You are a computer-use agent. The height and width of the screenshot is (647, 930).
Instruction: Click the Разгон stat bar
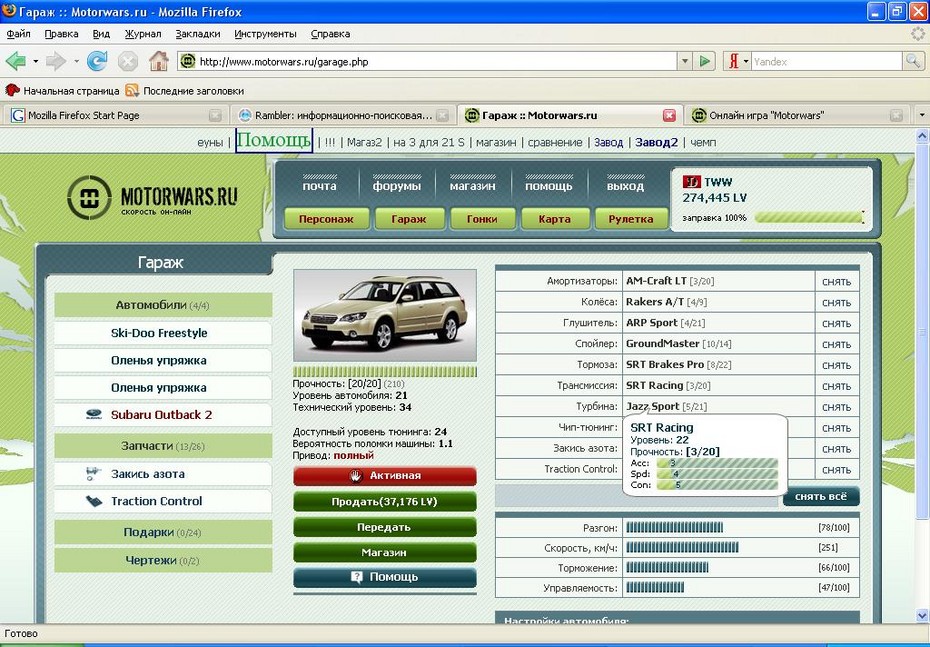coord(675,528)
